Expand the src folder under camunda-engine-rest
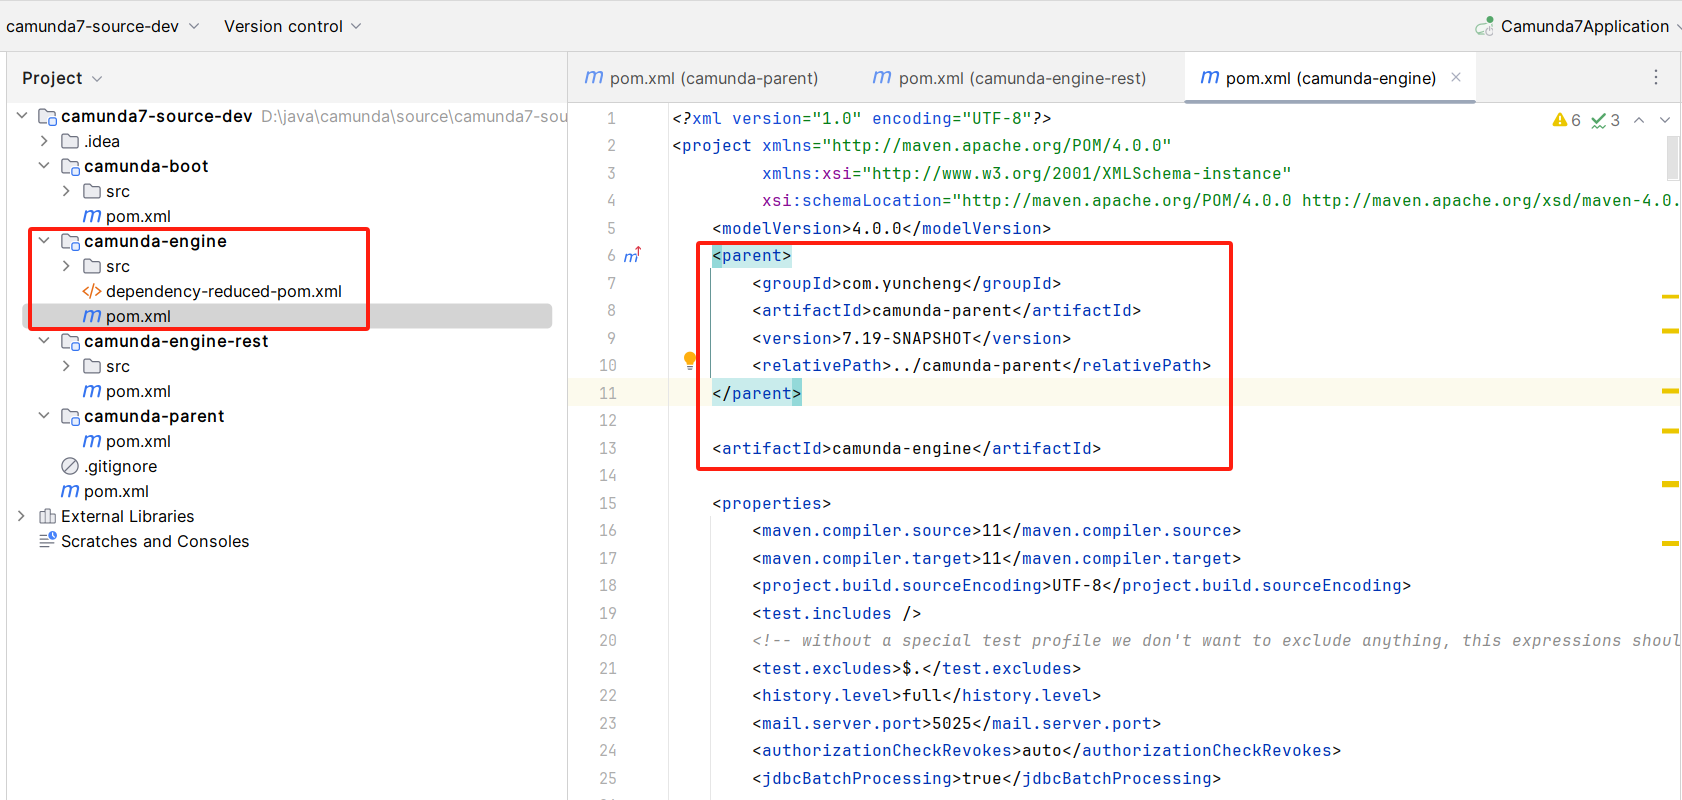Image resolution: width=1682 pixels, height=800 pixels. (x=66, y=366)
